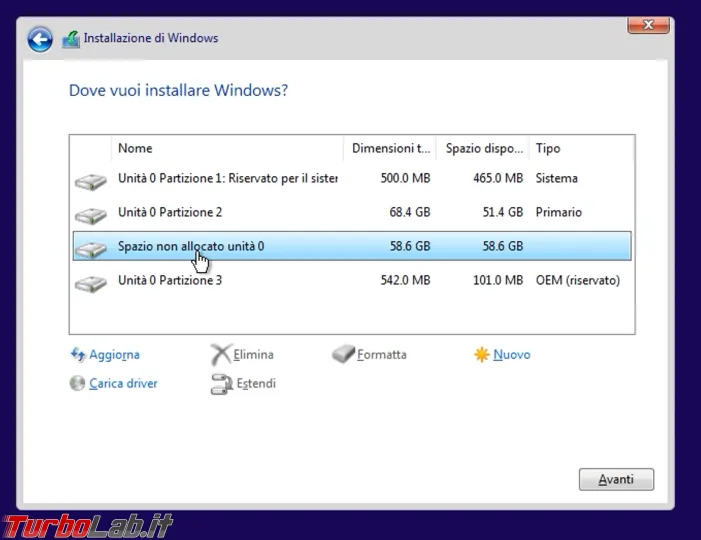Click the Installazione di Windows title text
The width and height of the screenshot is (701, 540).
click(151, 38)
